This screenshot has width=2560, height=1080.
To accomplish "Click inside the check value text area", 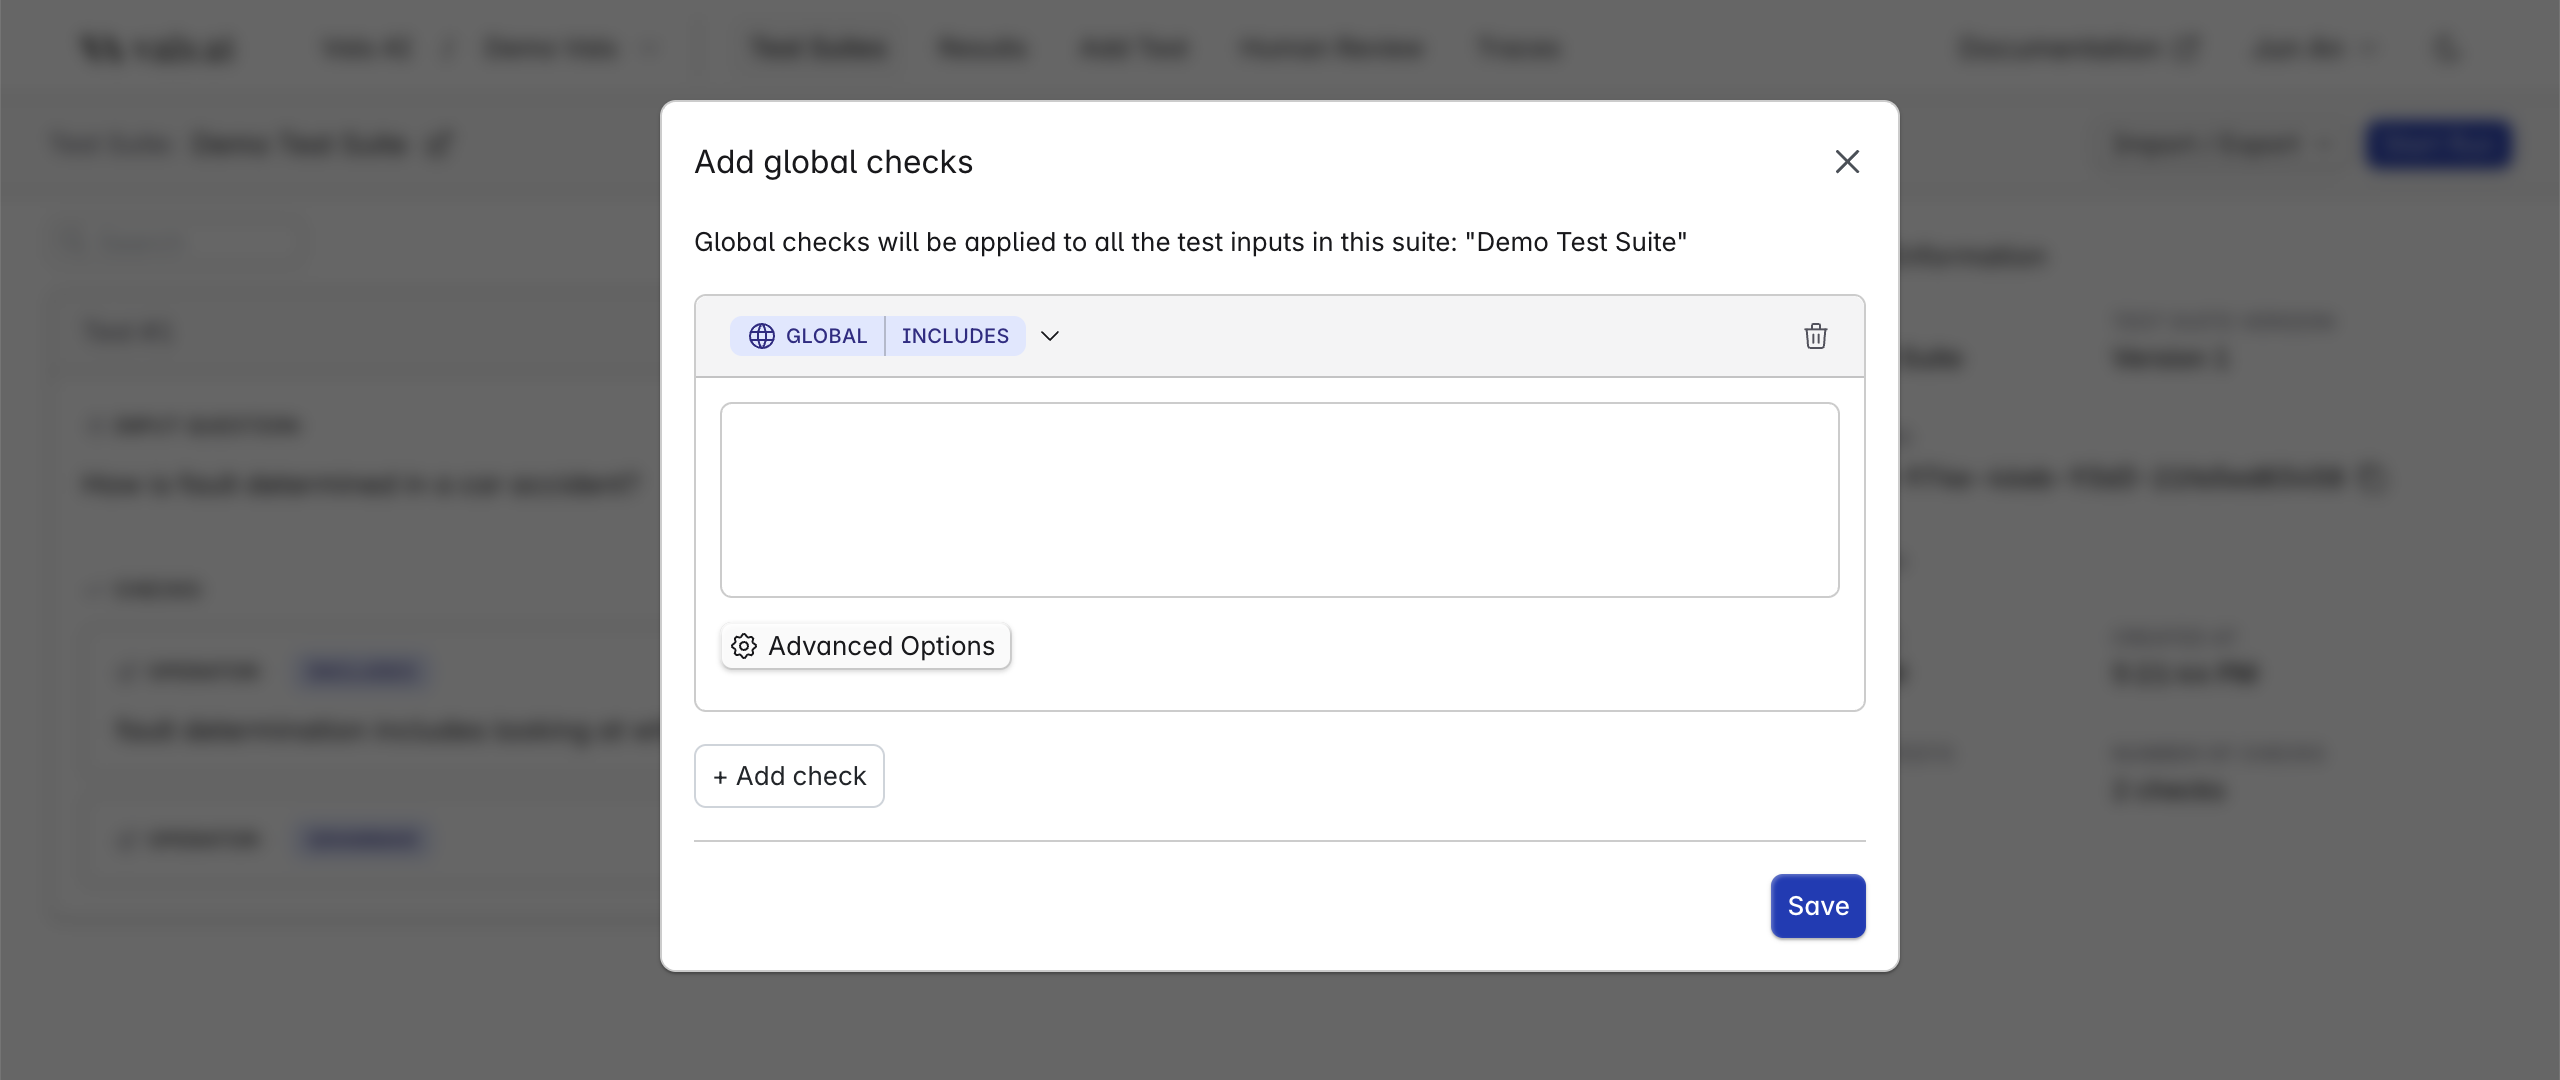I will point(1278,500).
